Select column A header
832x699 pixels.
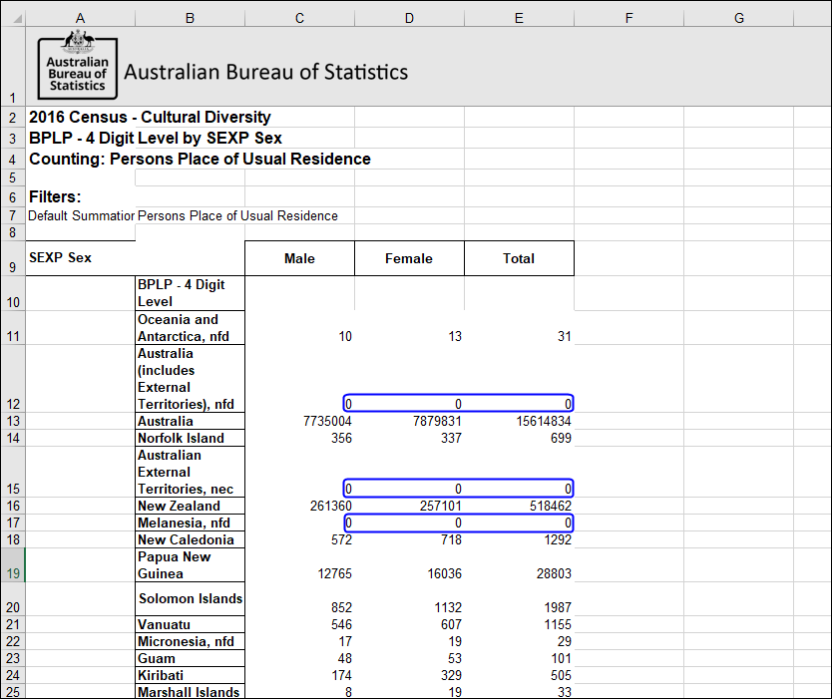tap(80, 17)
